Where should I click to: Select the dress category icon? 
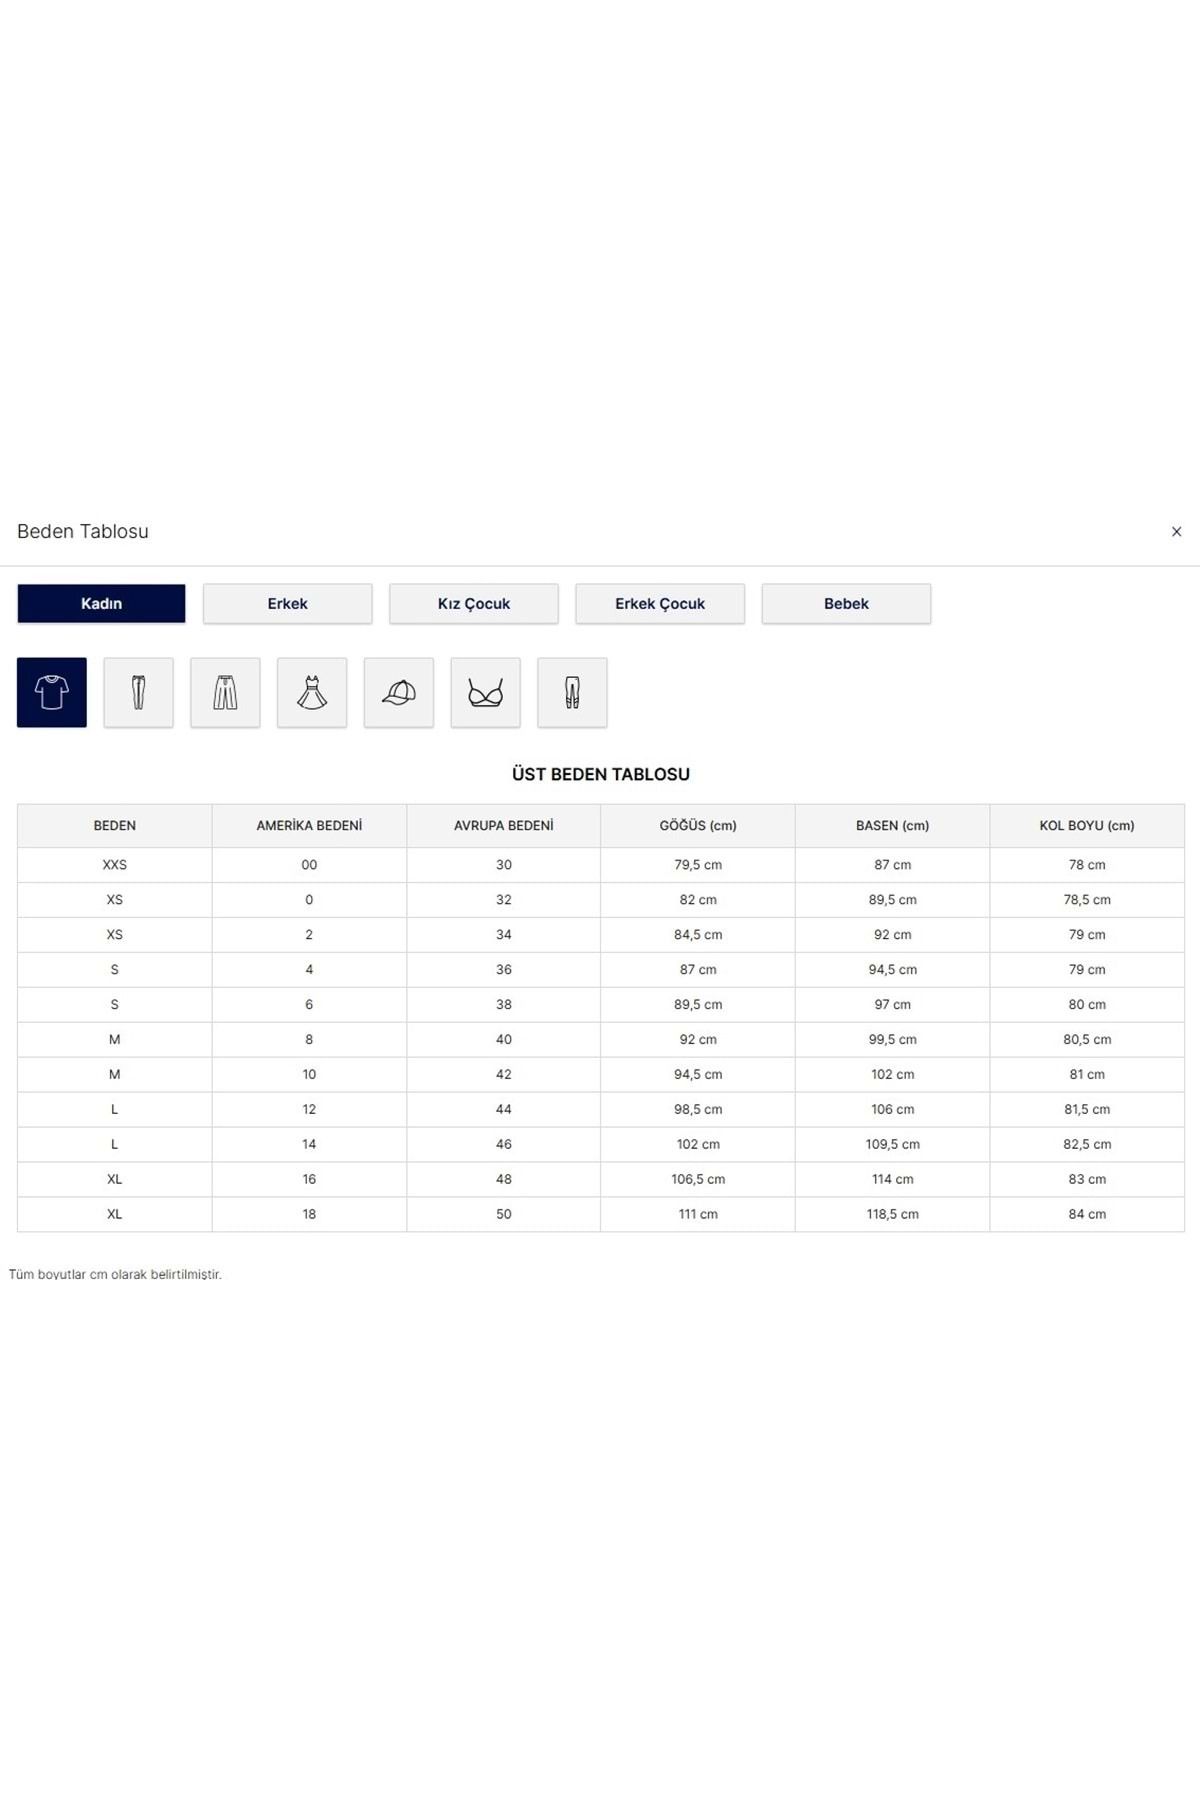pyautogui.click(x=312, y=692)
